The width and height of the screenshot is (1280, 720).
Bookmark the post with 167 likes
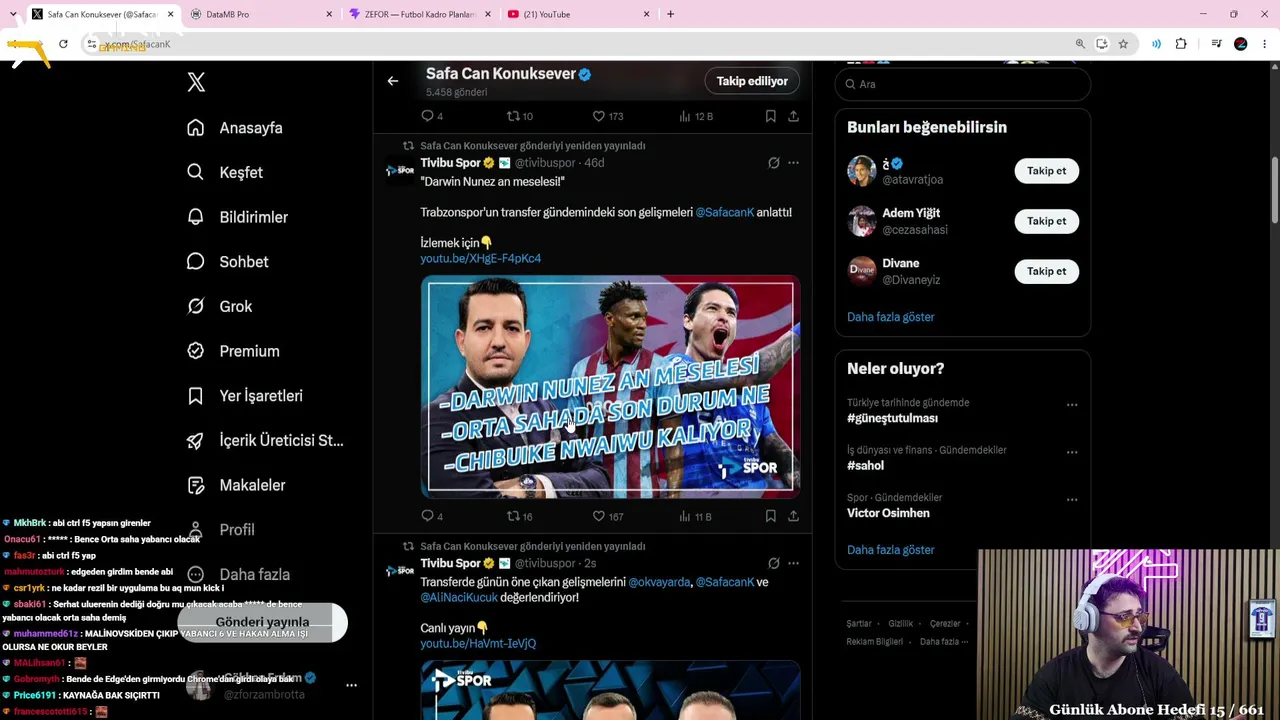pyautogui.click(x=770, y=516)
